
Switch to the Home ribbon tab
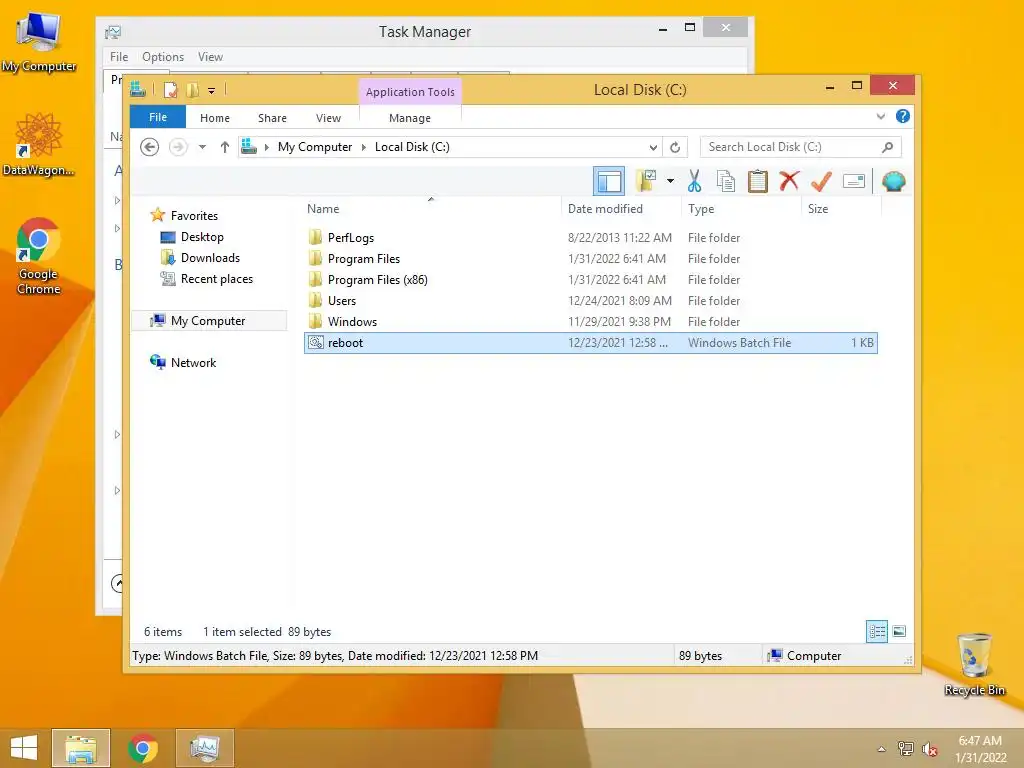(x=215, y=118)
